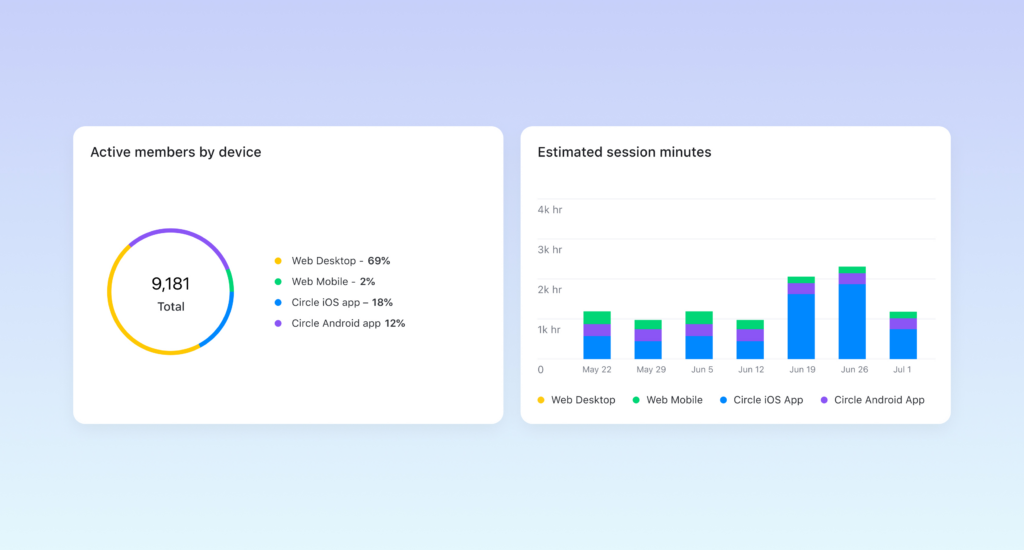
Task: Click the Jun 5 bar in chart
Action: coord(699,335)
